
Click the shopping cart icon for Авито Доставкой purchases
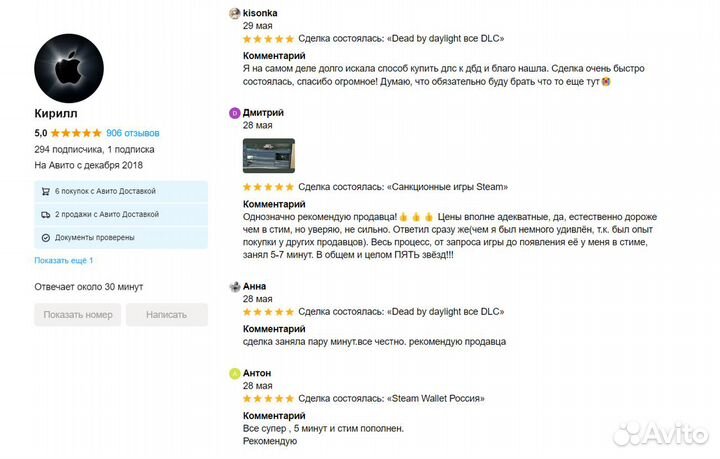tap(45, 191)
